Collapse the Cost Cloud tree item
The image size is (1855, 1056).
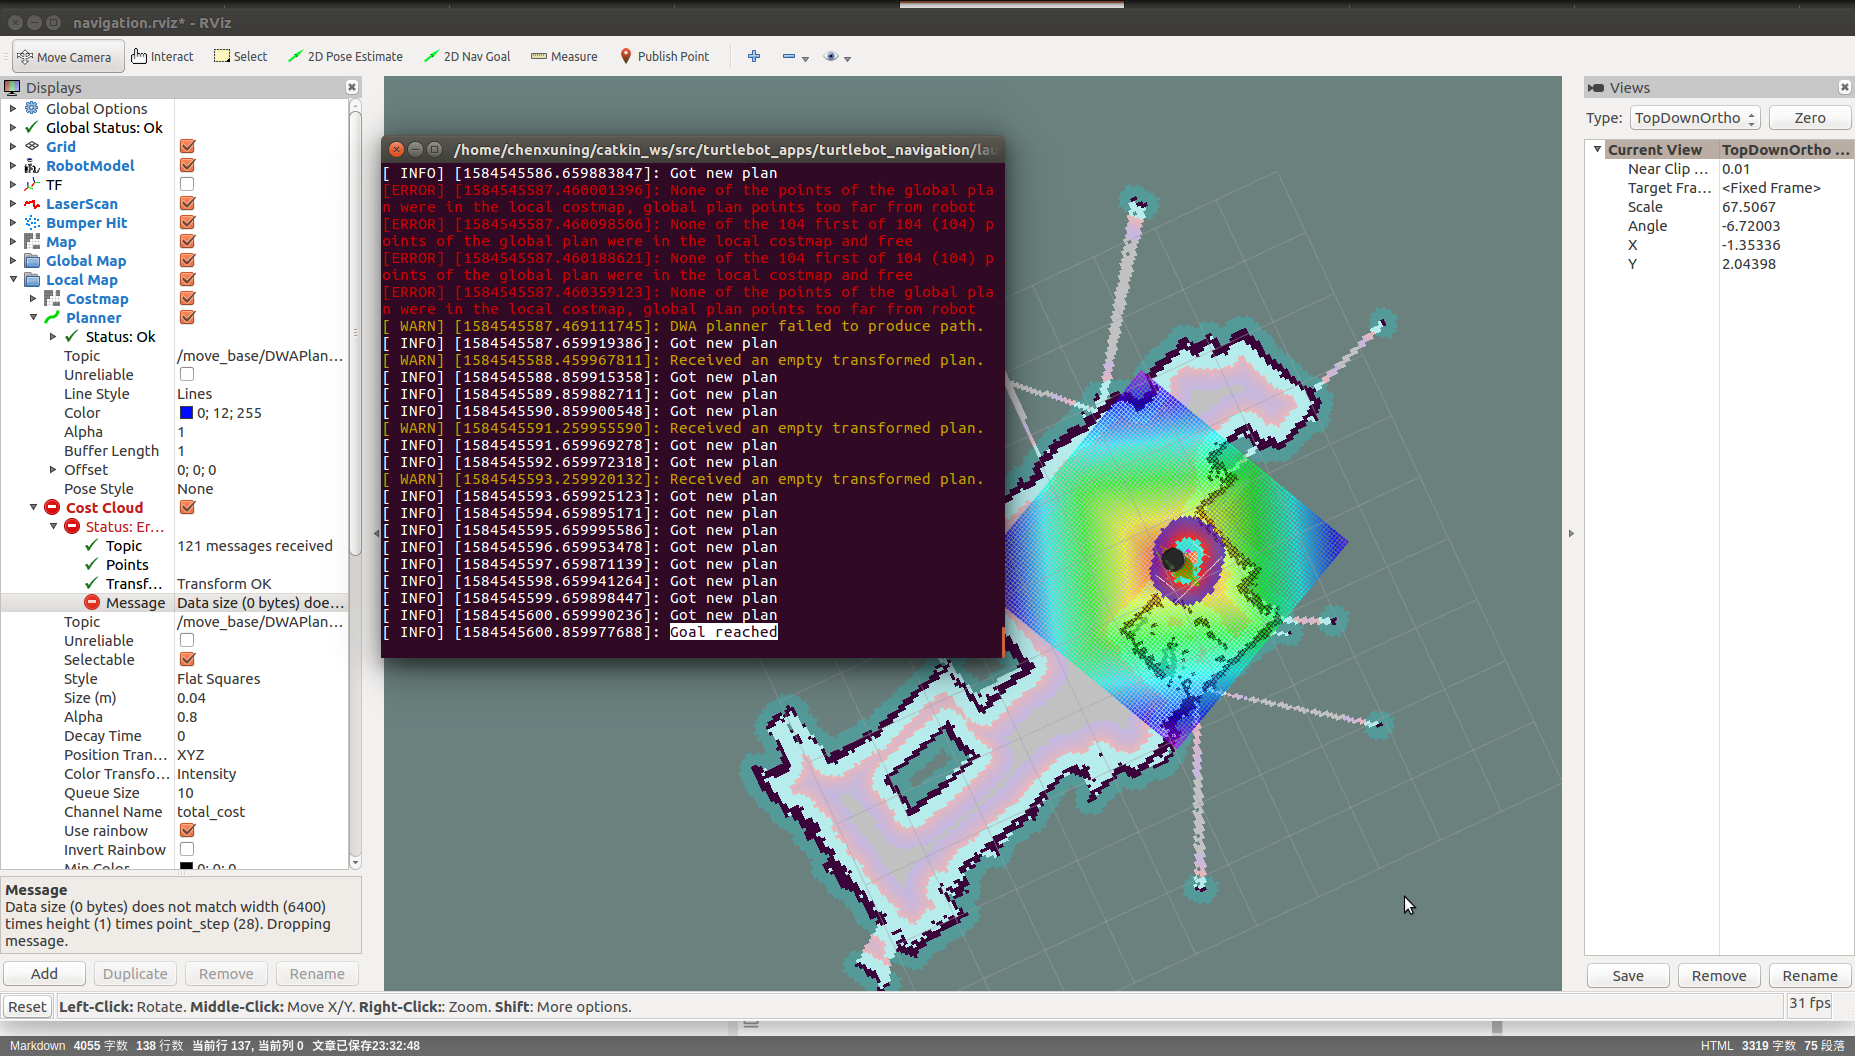pyautogui.click(x=33, y=507)
